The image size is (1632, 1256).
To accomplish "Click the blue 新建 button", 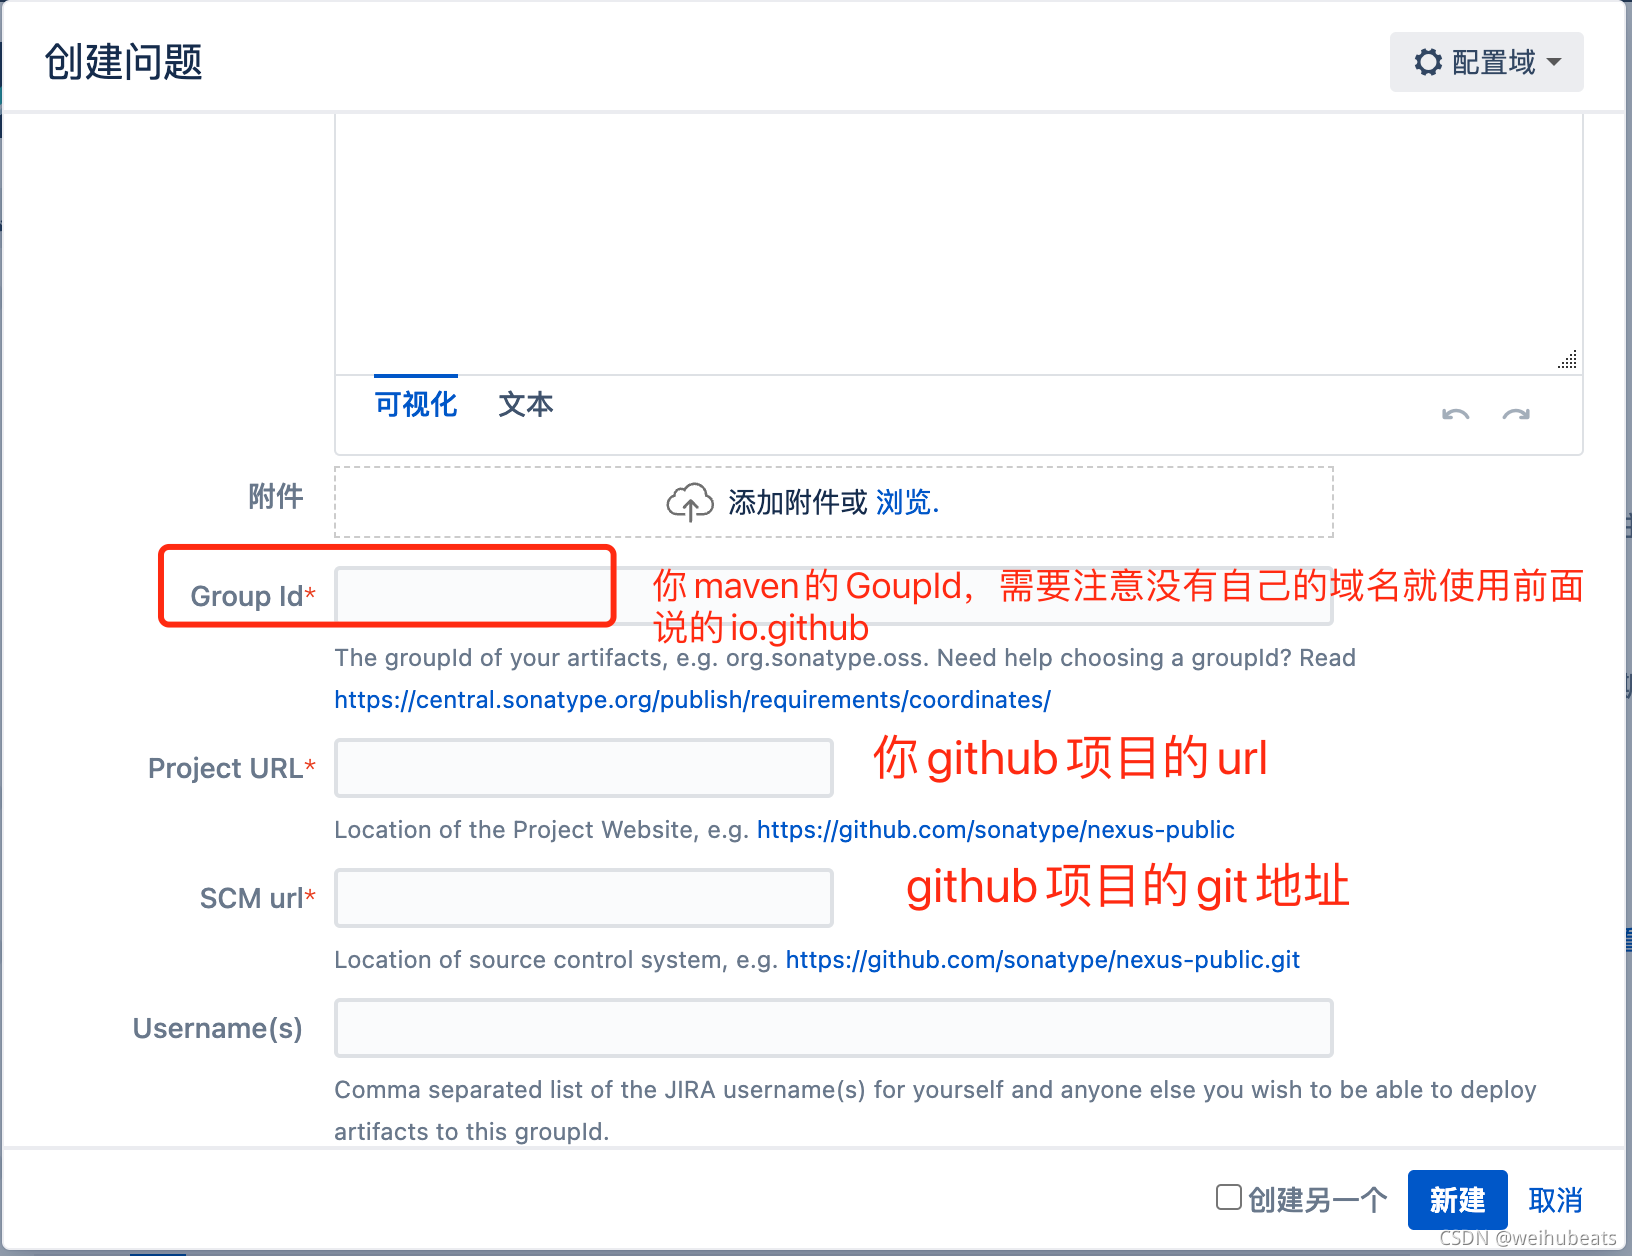I will [x=1457, y=1199].
